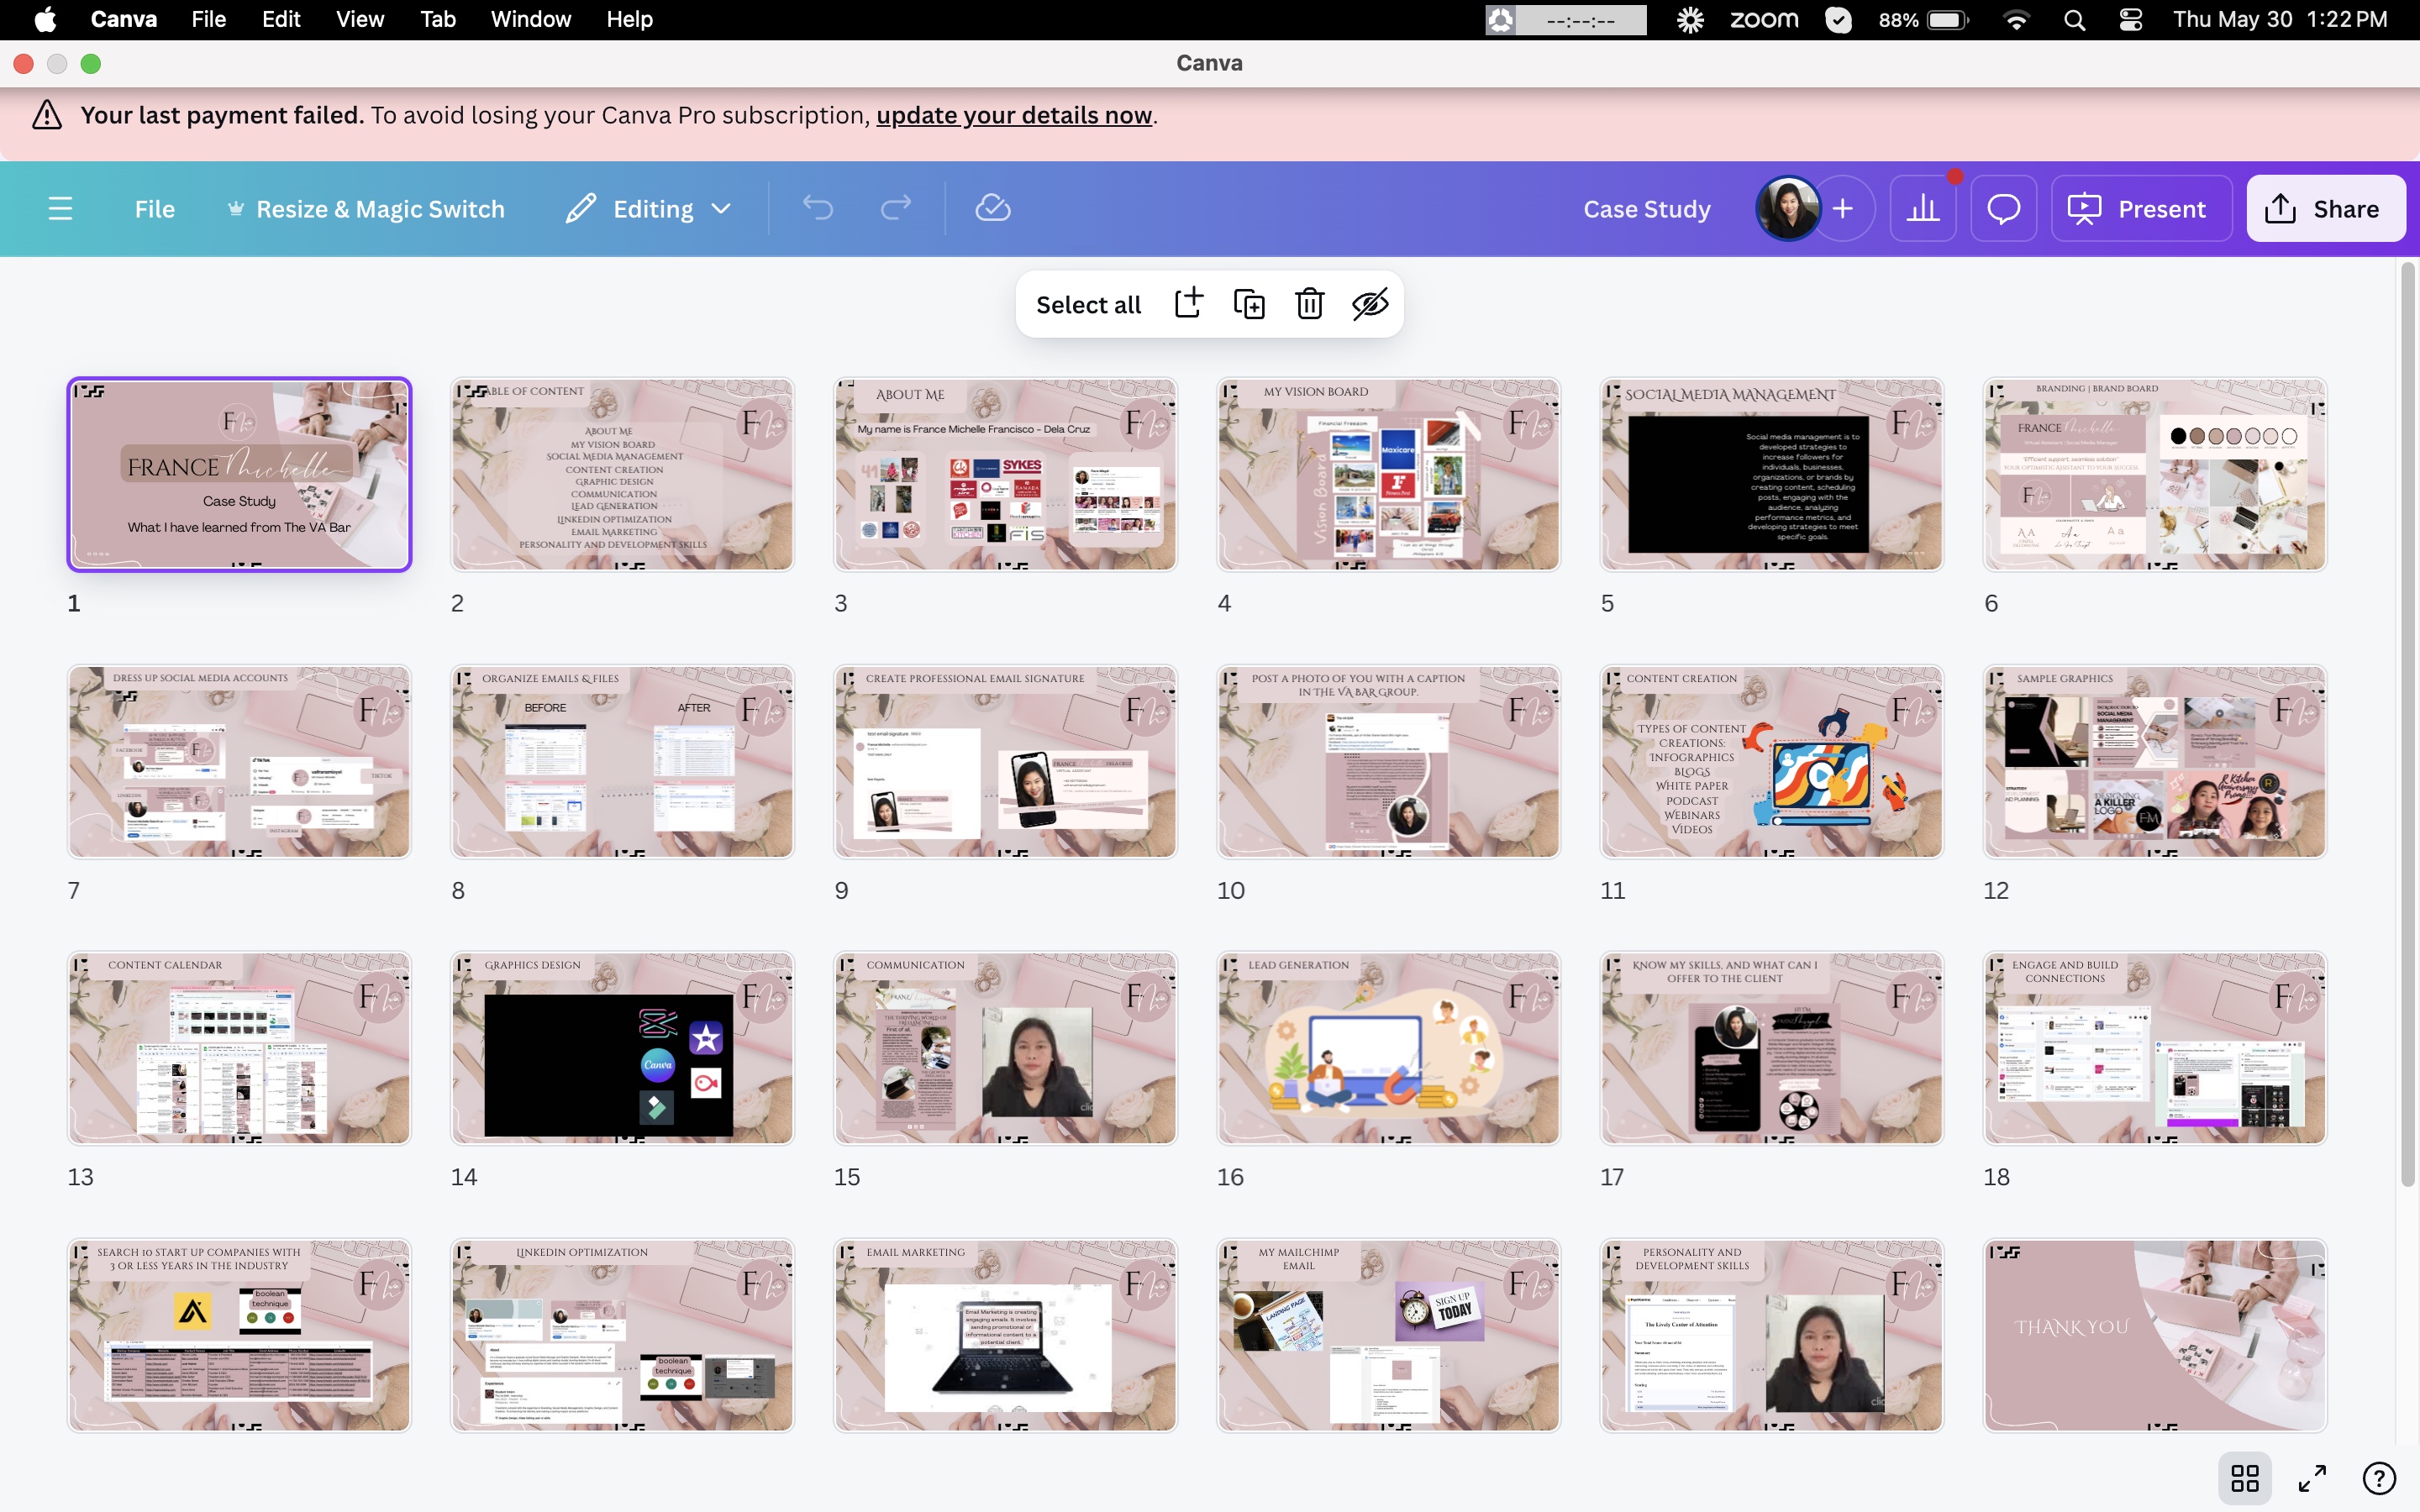Select page 5 Social Media Management thumbnail
This screenshot has width=2420, height=1512.
[1771, 474]
